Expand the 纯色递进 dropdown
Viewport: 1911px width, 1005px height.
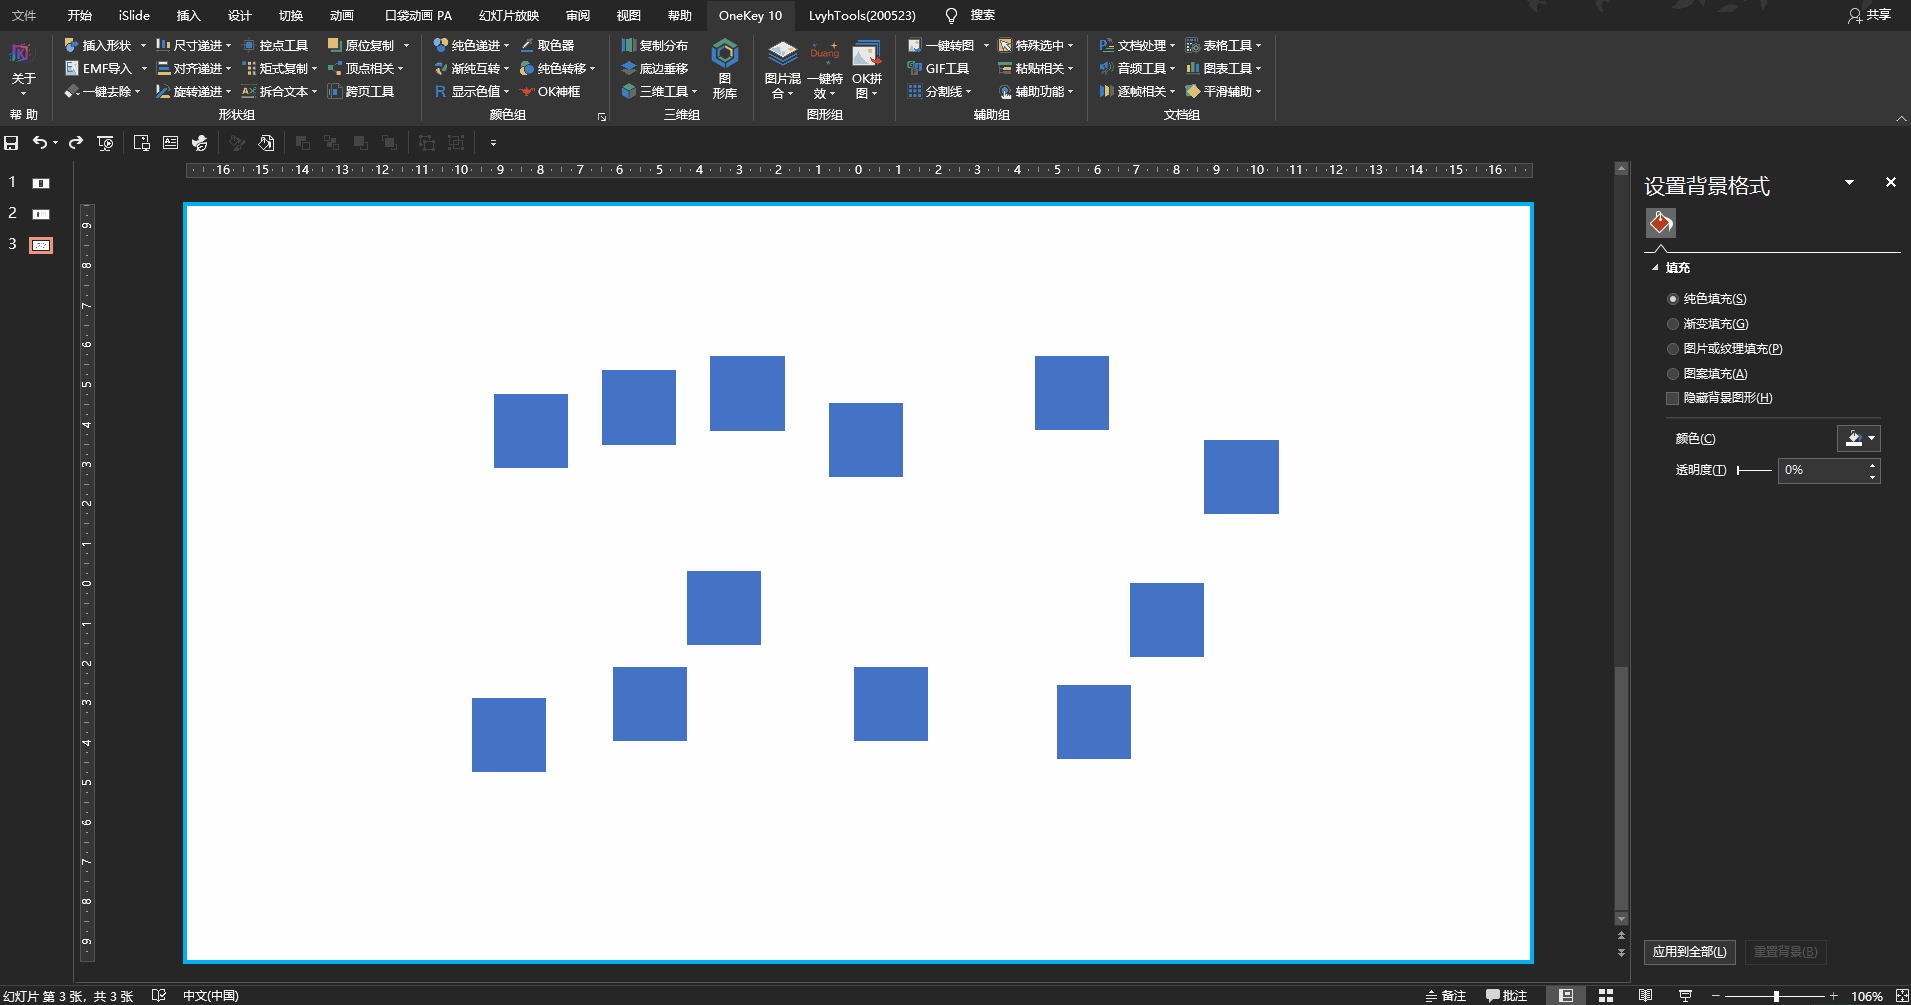506,45
